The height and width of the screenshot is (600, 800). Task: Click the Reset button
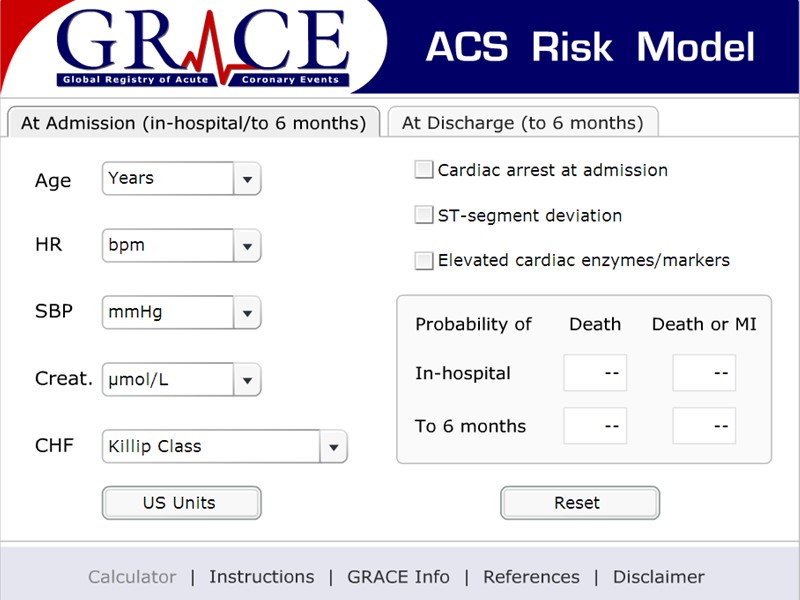579,503
